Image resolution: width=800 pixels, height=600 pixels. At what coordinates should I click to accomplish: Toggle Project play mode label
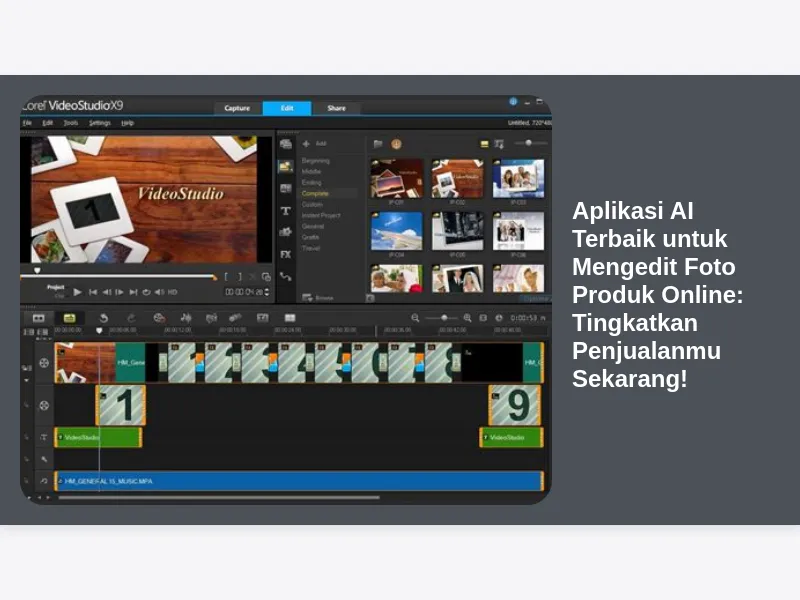56,287
